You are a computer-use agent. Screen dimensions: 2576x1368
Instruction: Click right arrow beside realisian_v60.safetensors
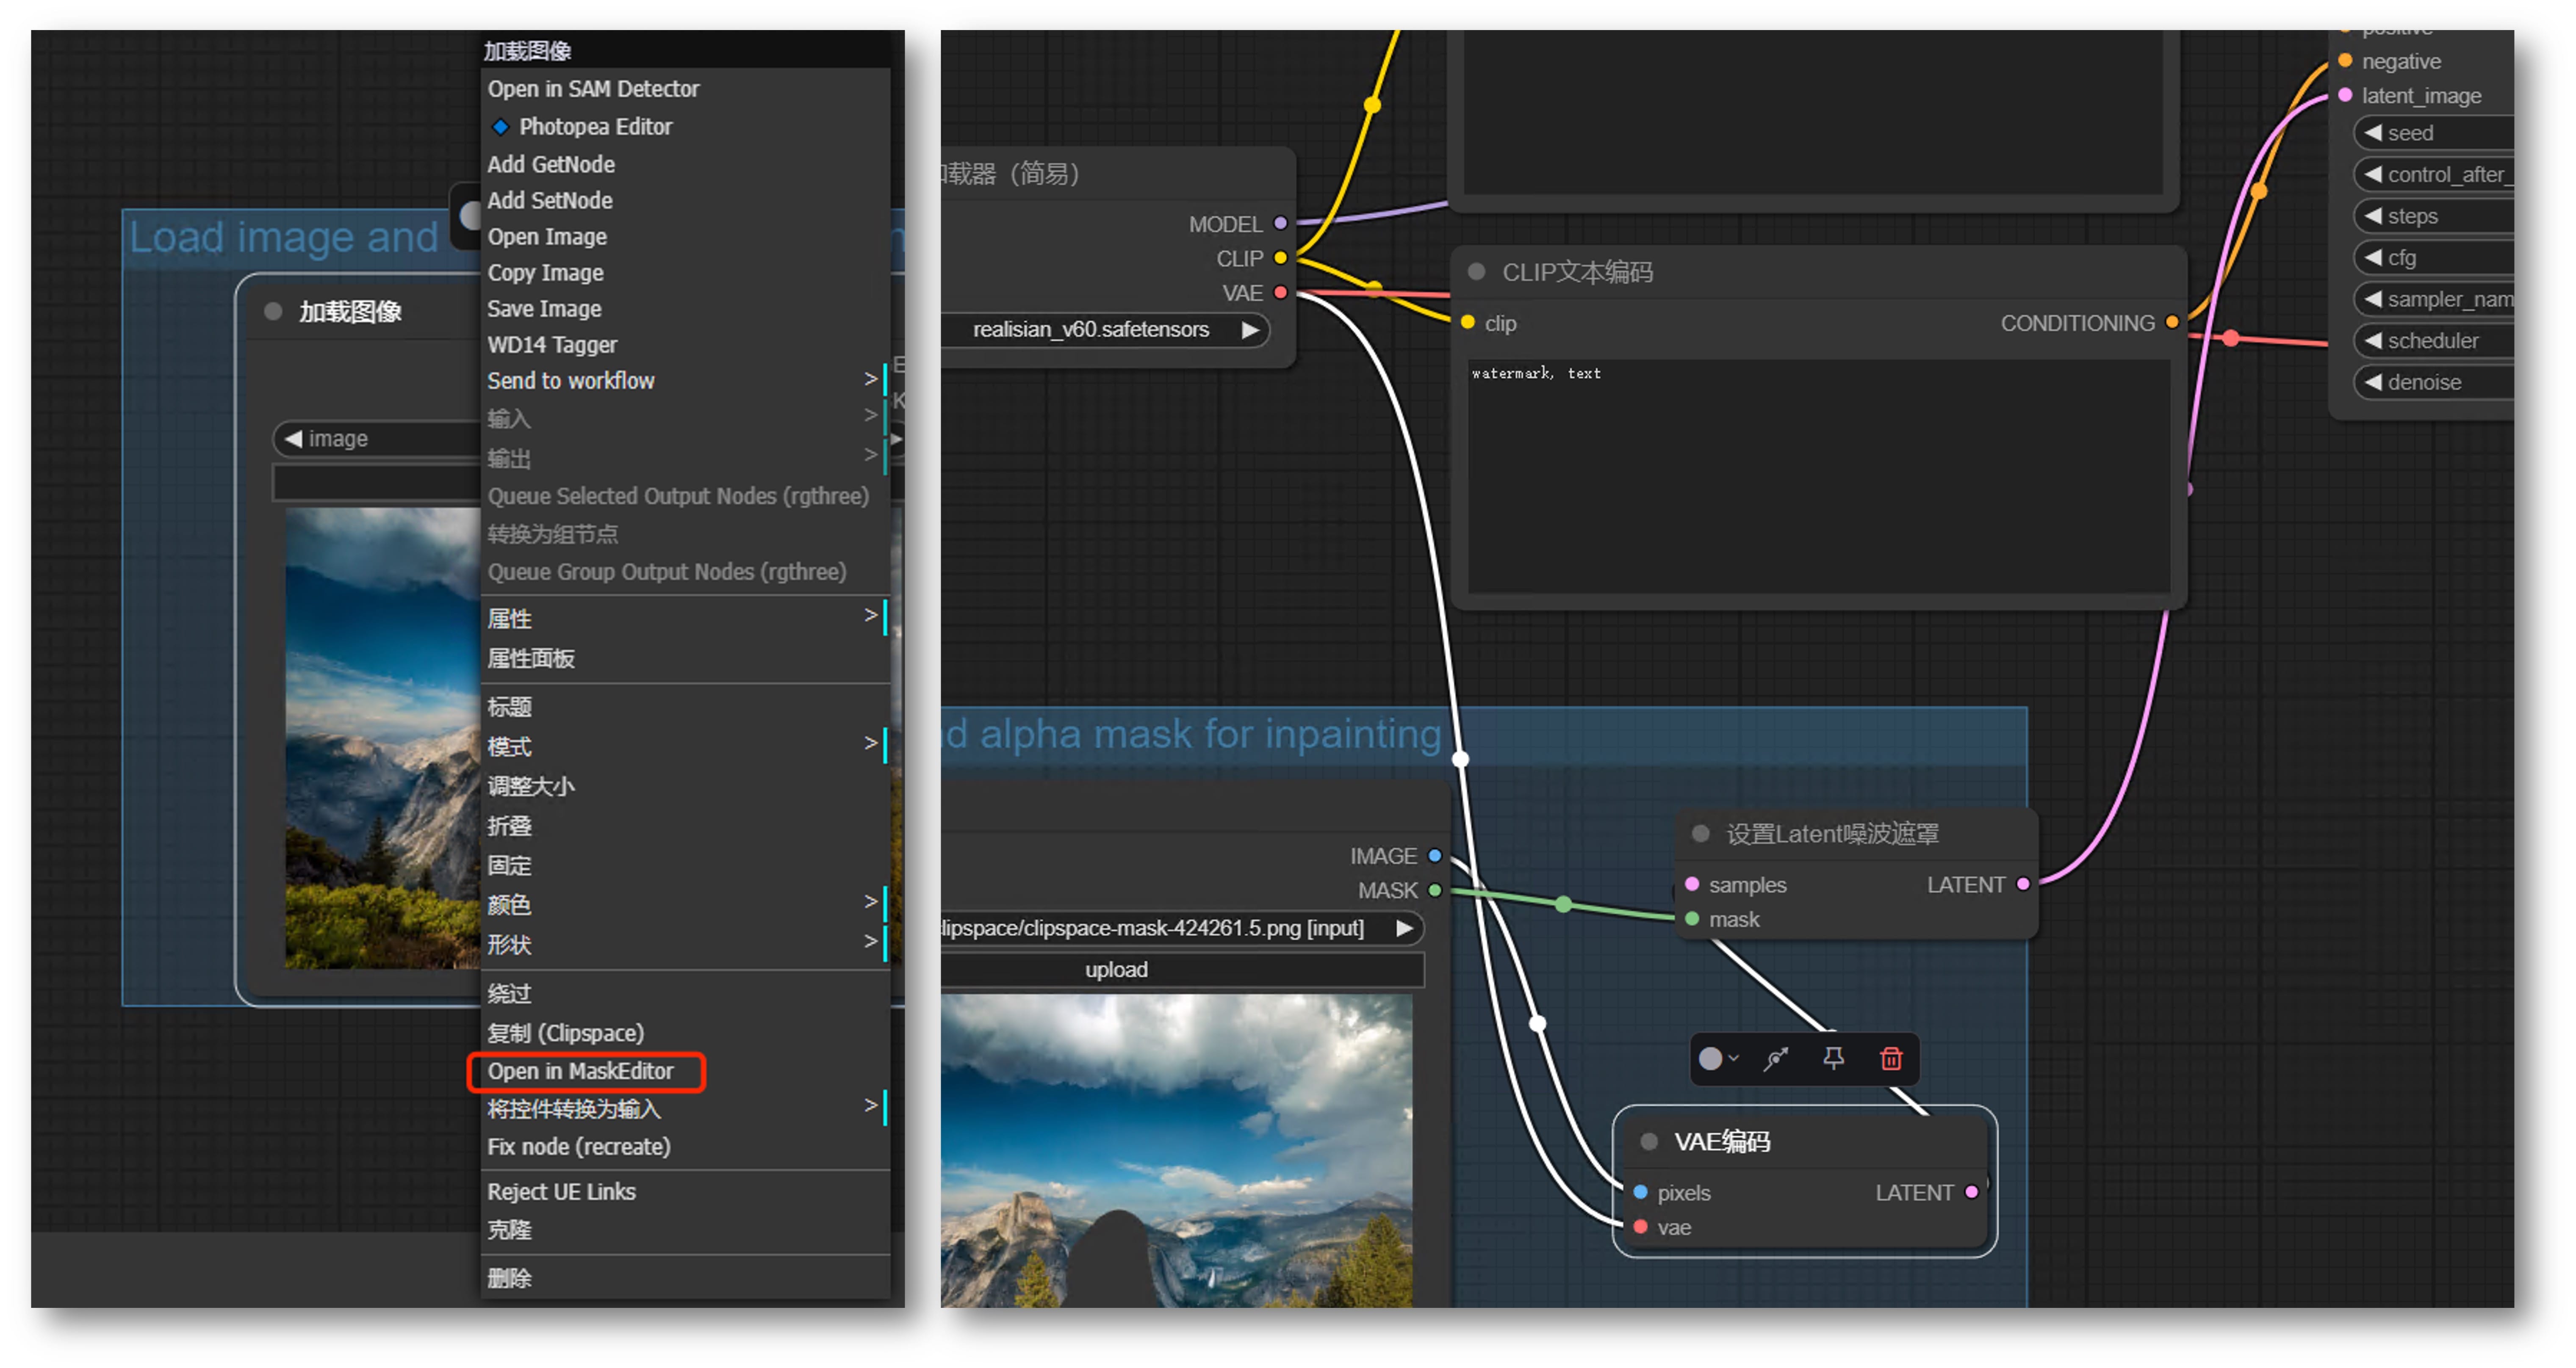click(x=1250, y=329)
